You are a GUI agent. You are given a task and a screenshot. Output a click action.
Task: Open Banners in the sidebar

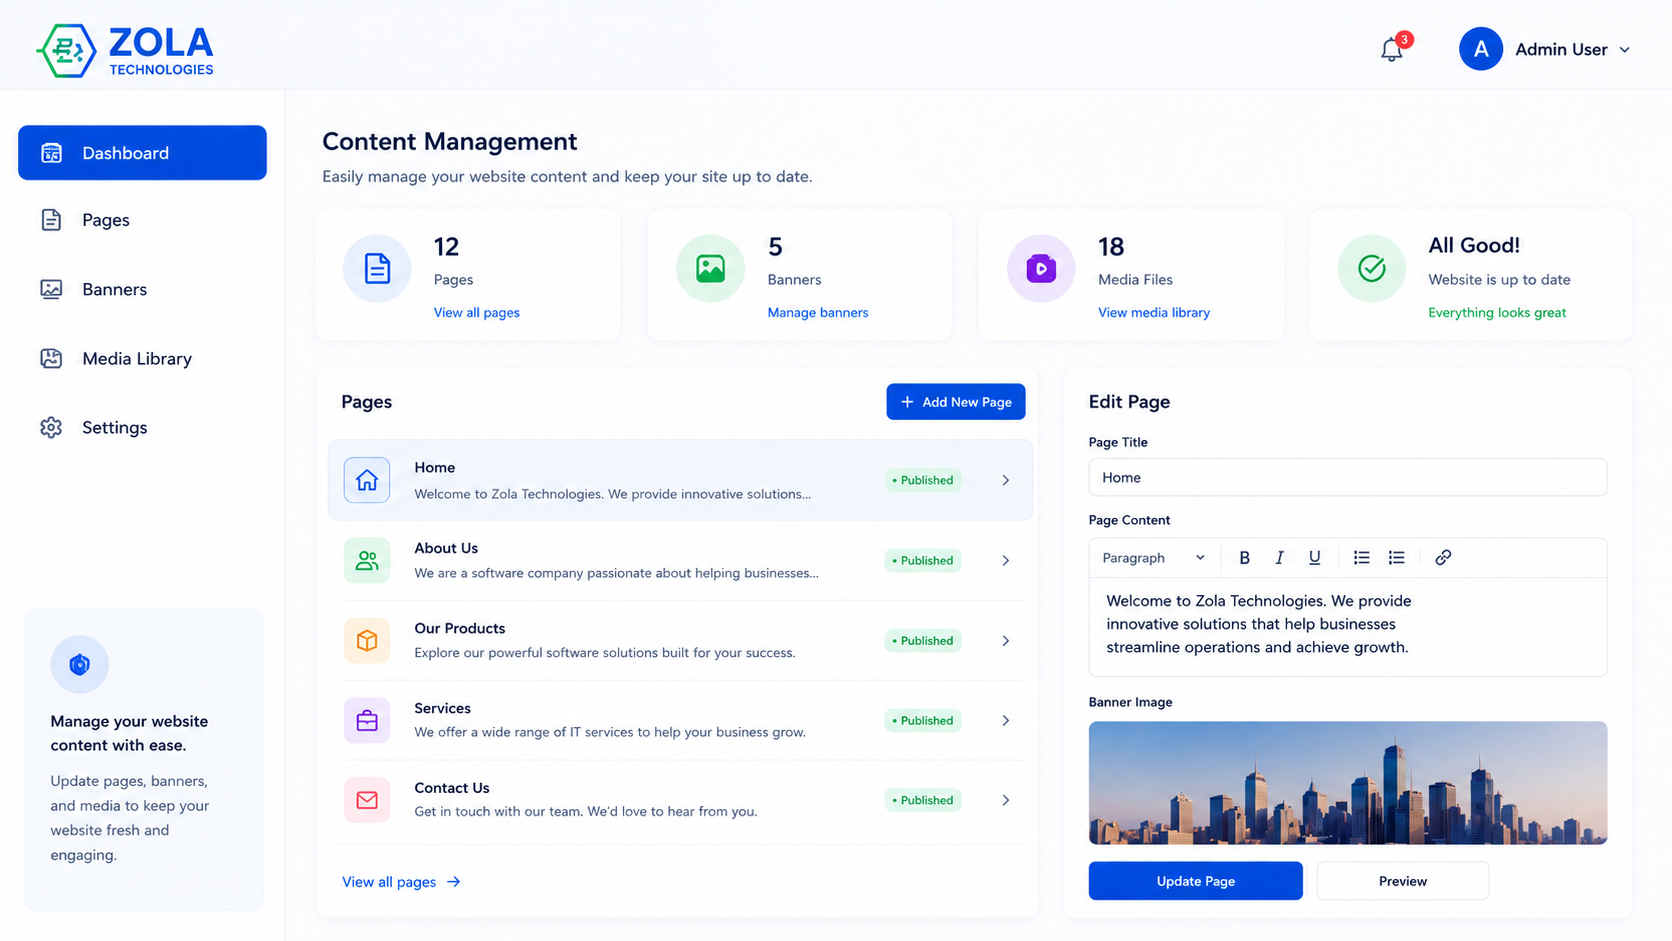[x=142, y=289]
